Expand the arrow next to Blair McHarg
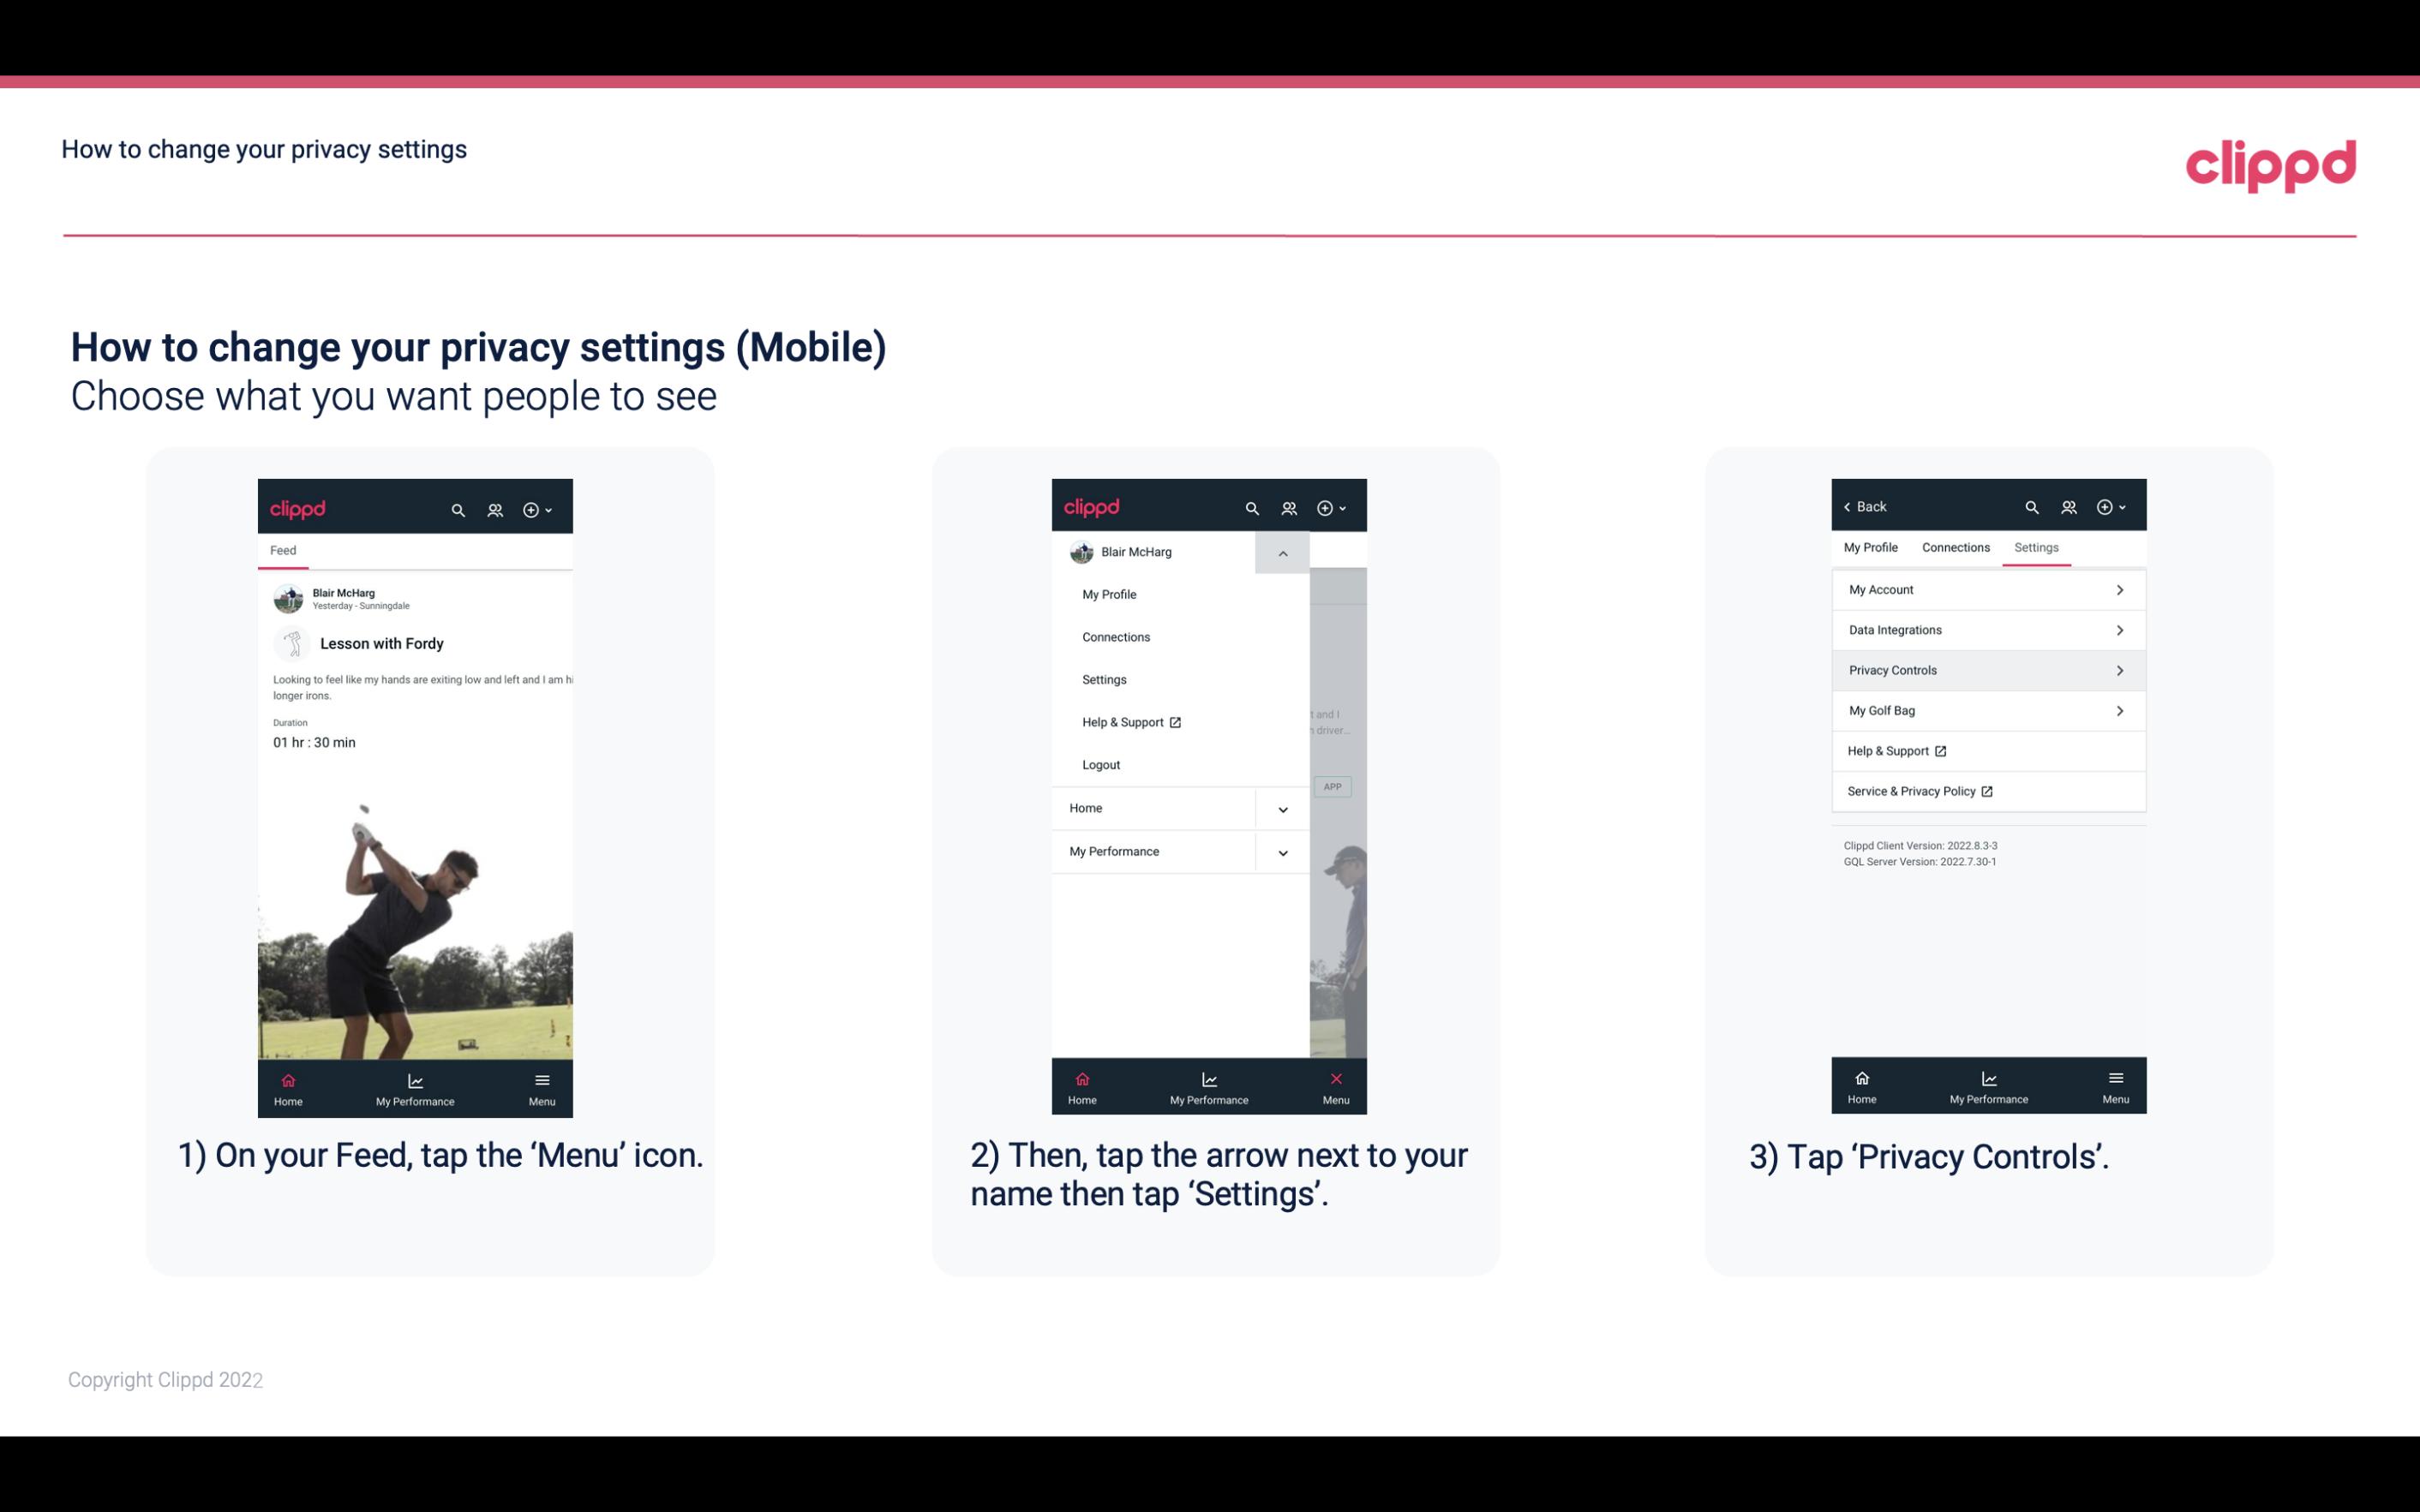The height and width of the screenshot is (1512, 2420). [1282, 554]
